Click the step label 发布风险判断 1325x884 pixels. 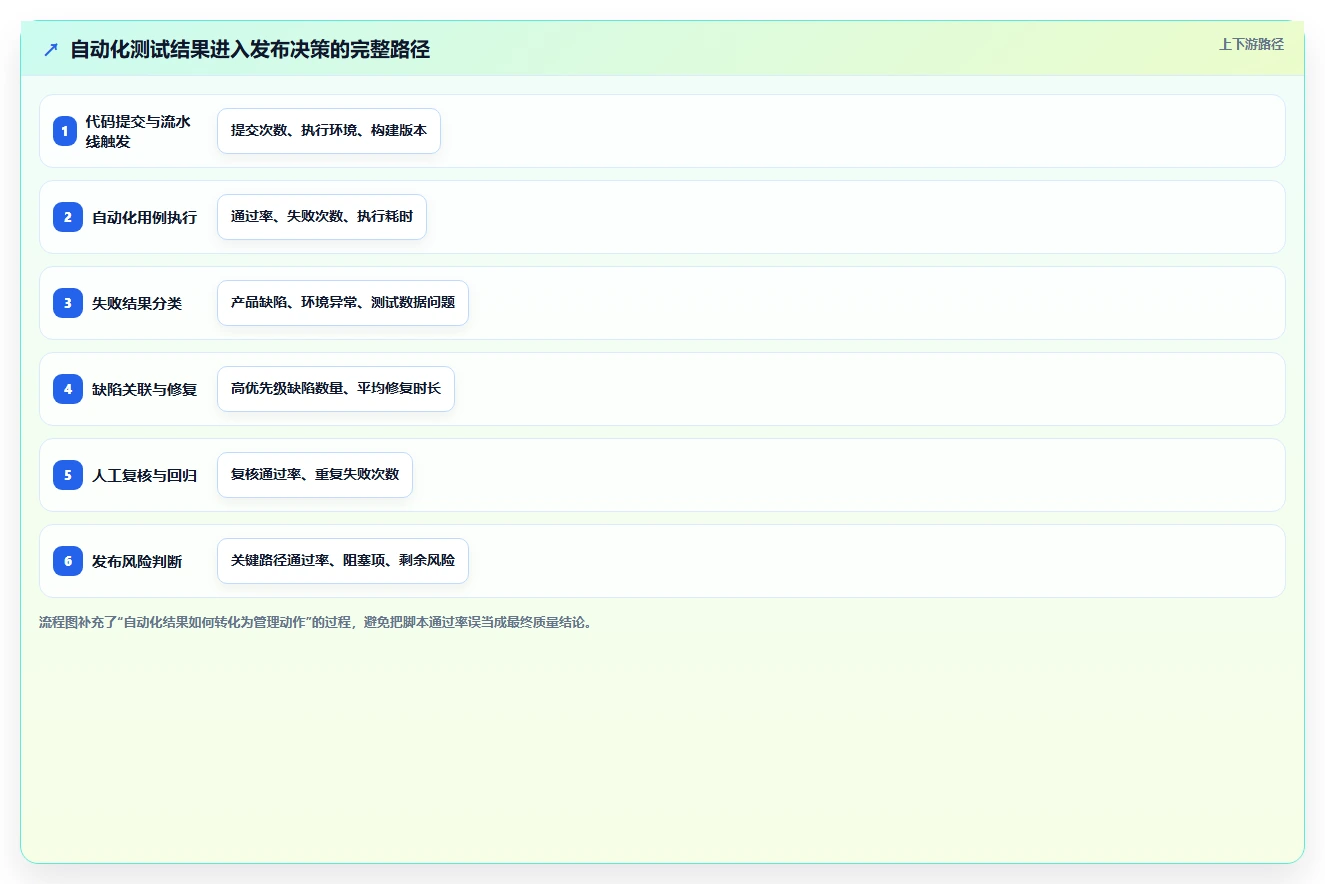pyautogui.click(x=137, y=561)
